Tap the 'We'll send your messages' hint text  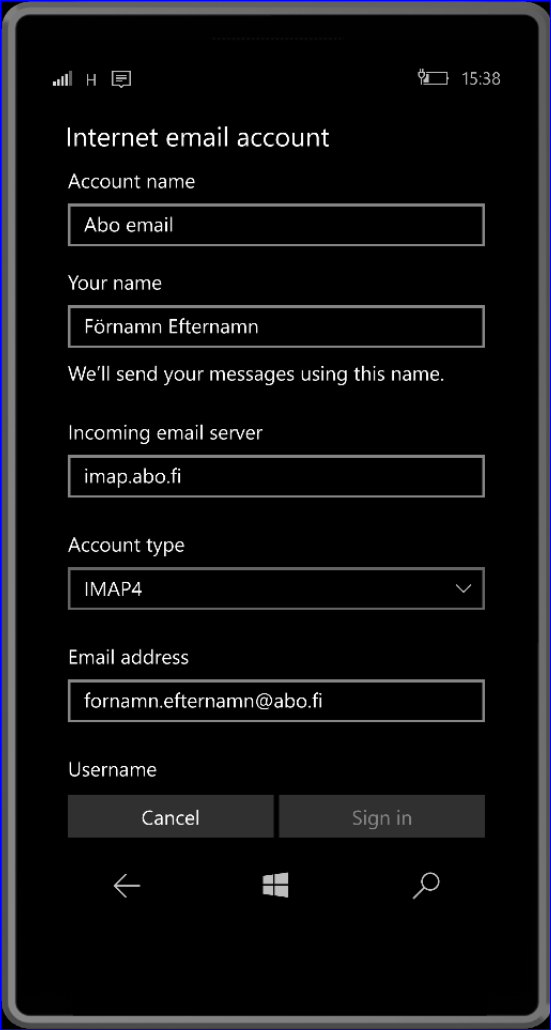[257, 375]
